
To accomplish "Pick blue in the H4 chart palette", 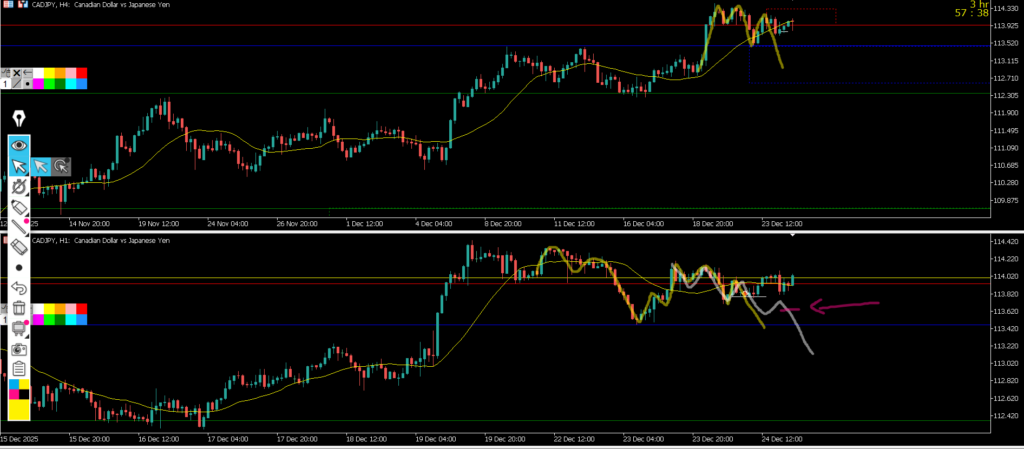I will pyautogui.click(x=82, y=84).
